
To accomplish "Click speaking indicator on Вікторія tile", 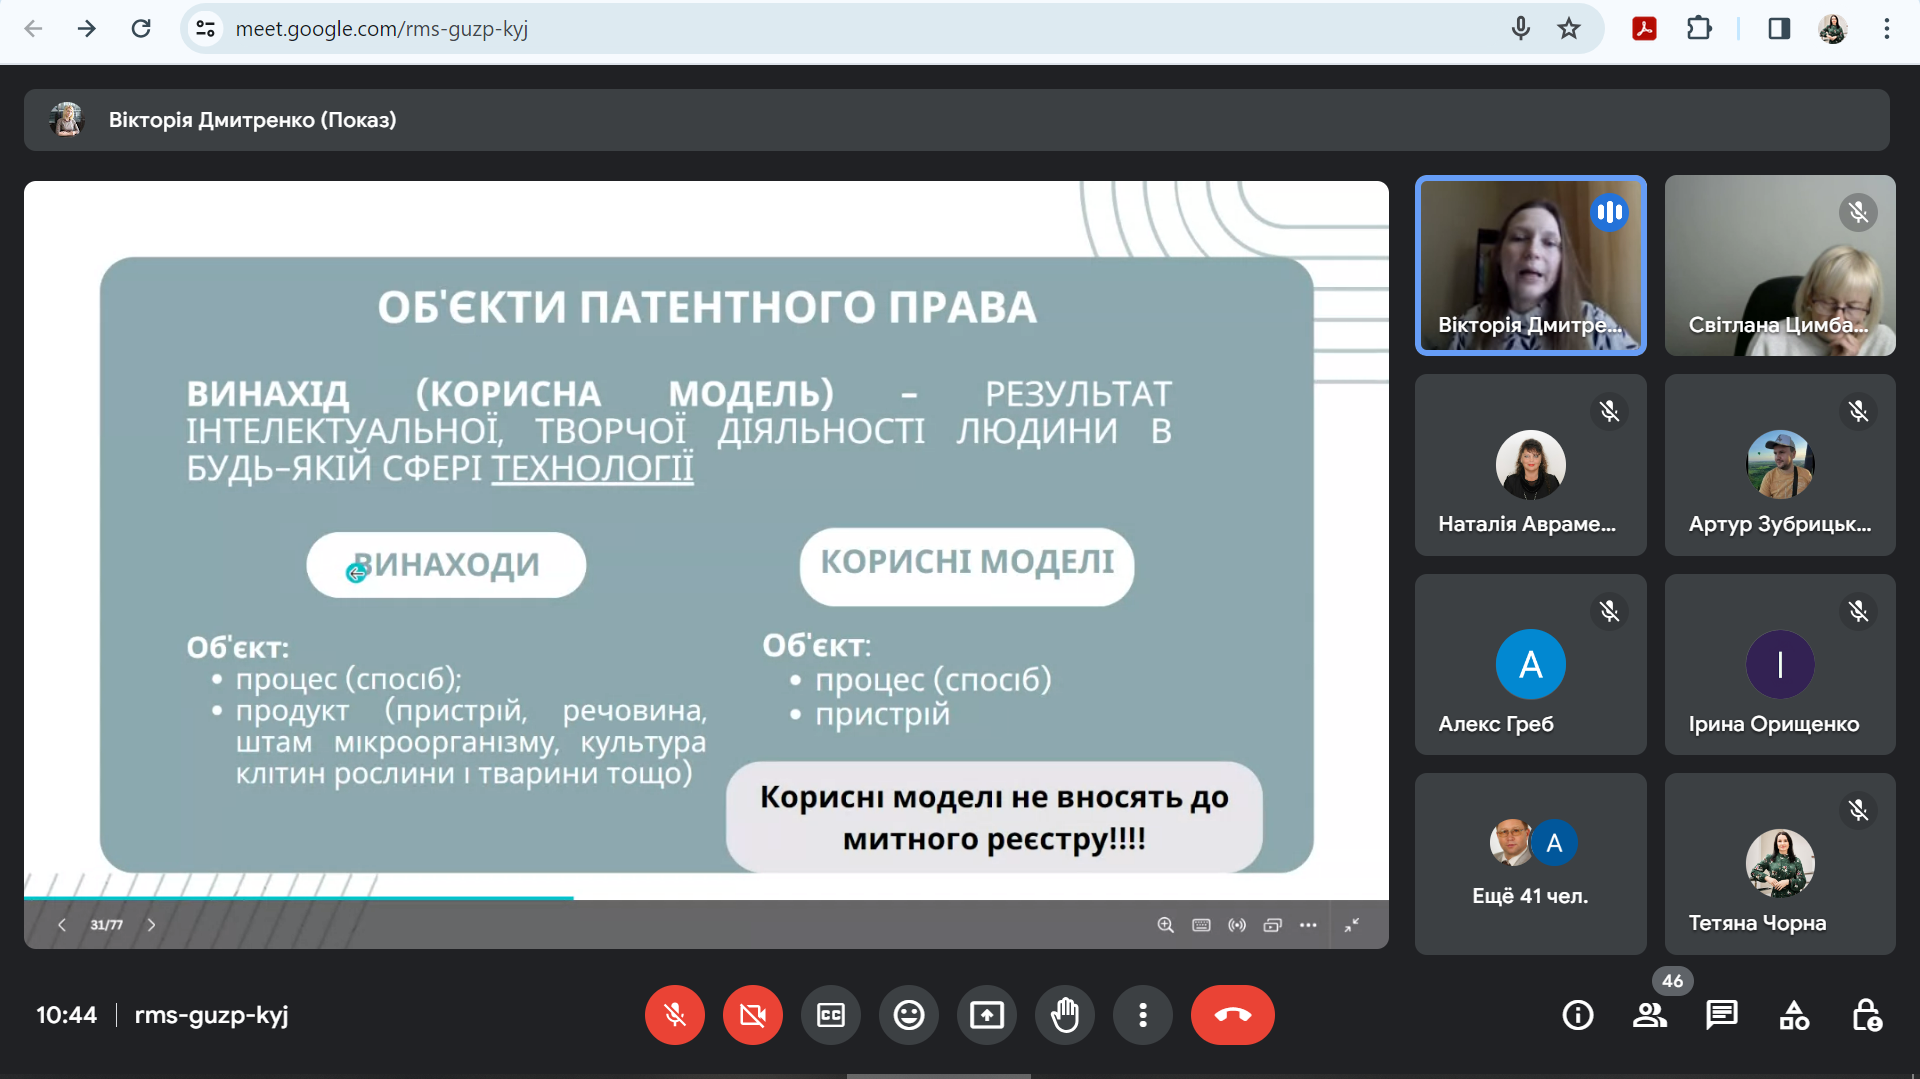I will click(1609, 212).
